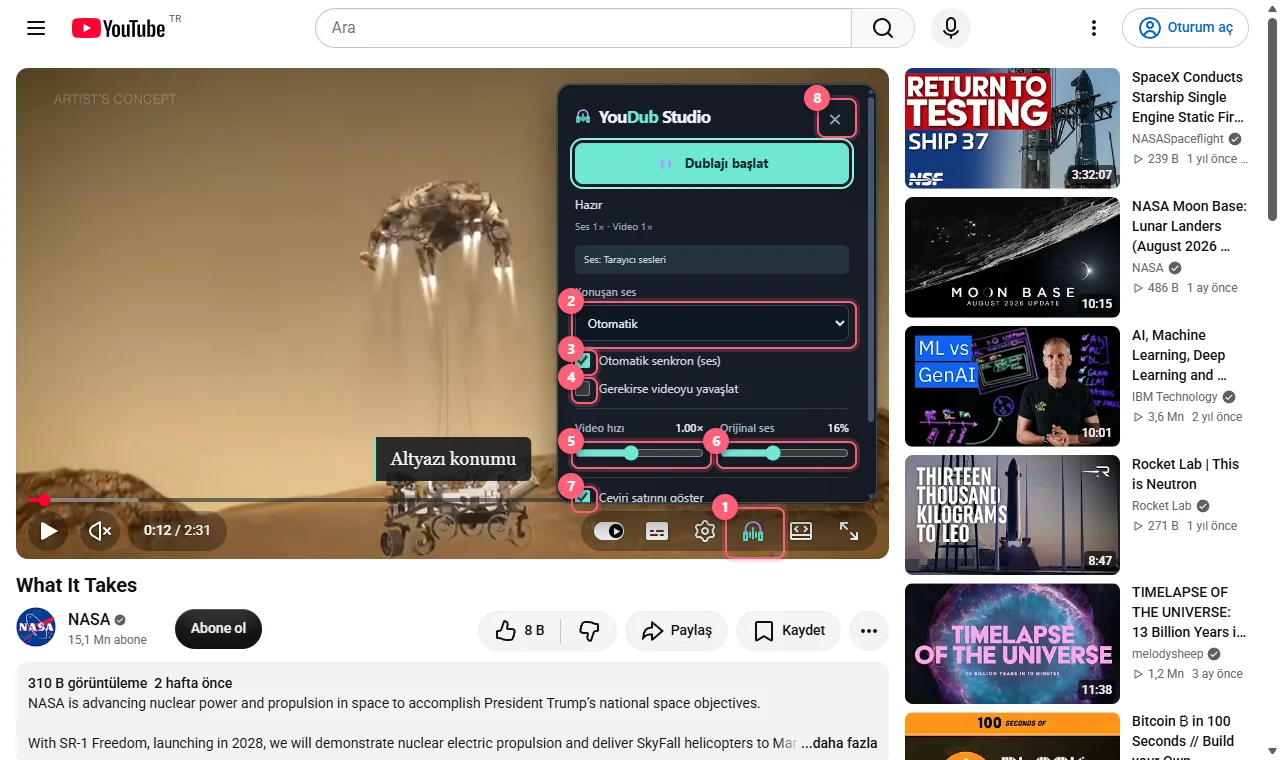Open the Timelapse of the Universe thumbnail
Screen dimensions: 1280x760
point(1012,644)
